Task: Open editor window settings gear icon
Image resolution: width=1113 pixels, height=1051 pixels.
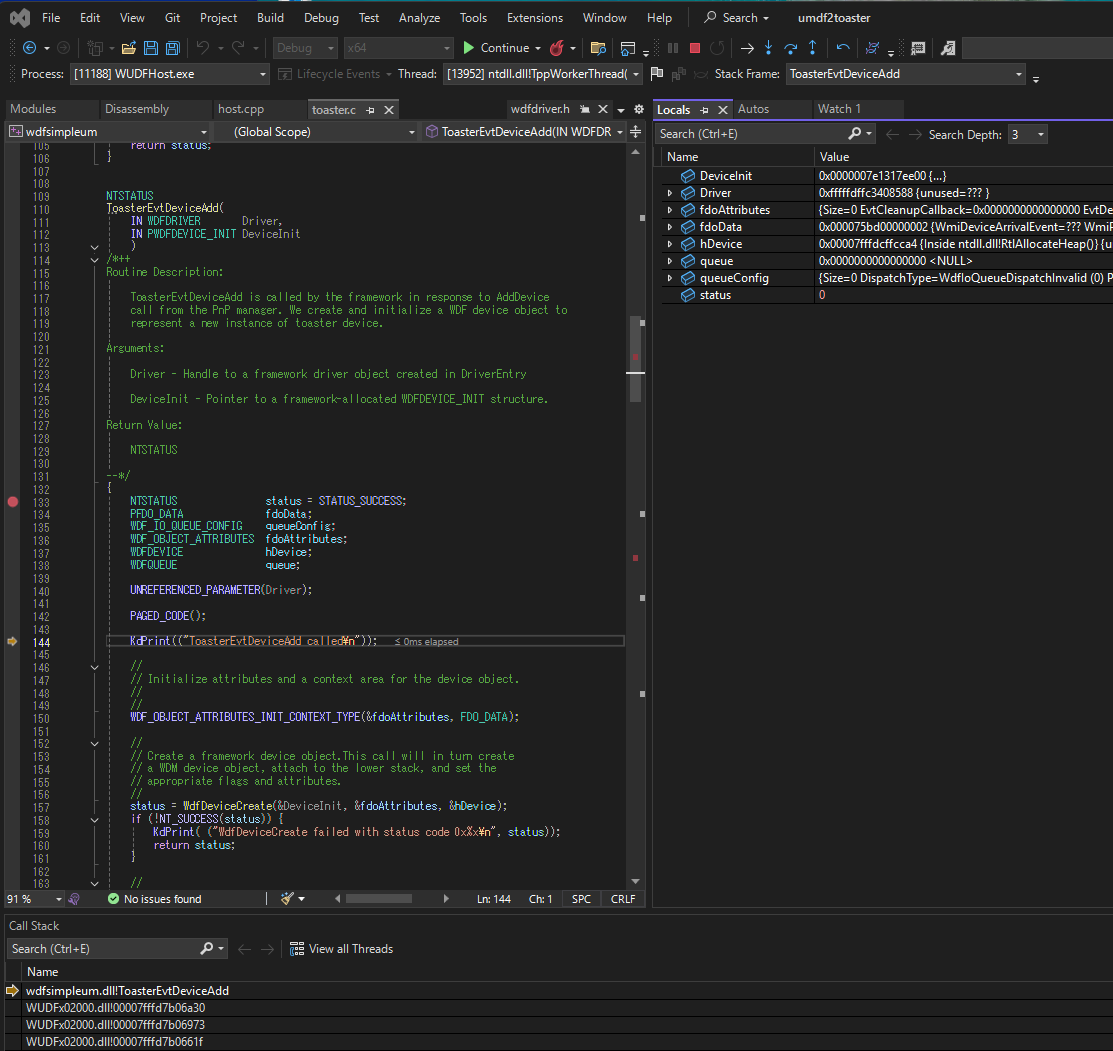Action: 638,109
